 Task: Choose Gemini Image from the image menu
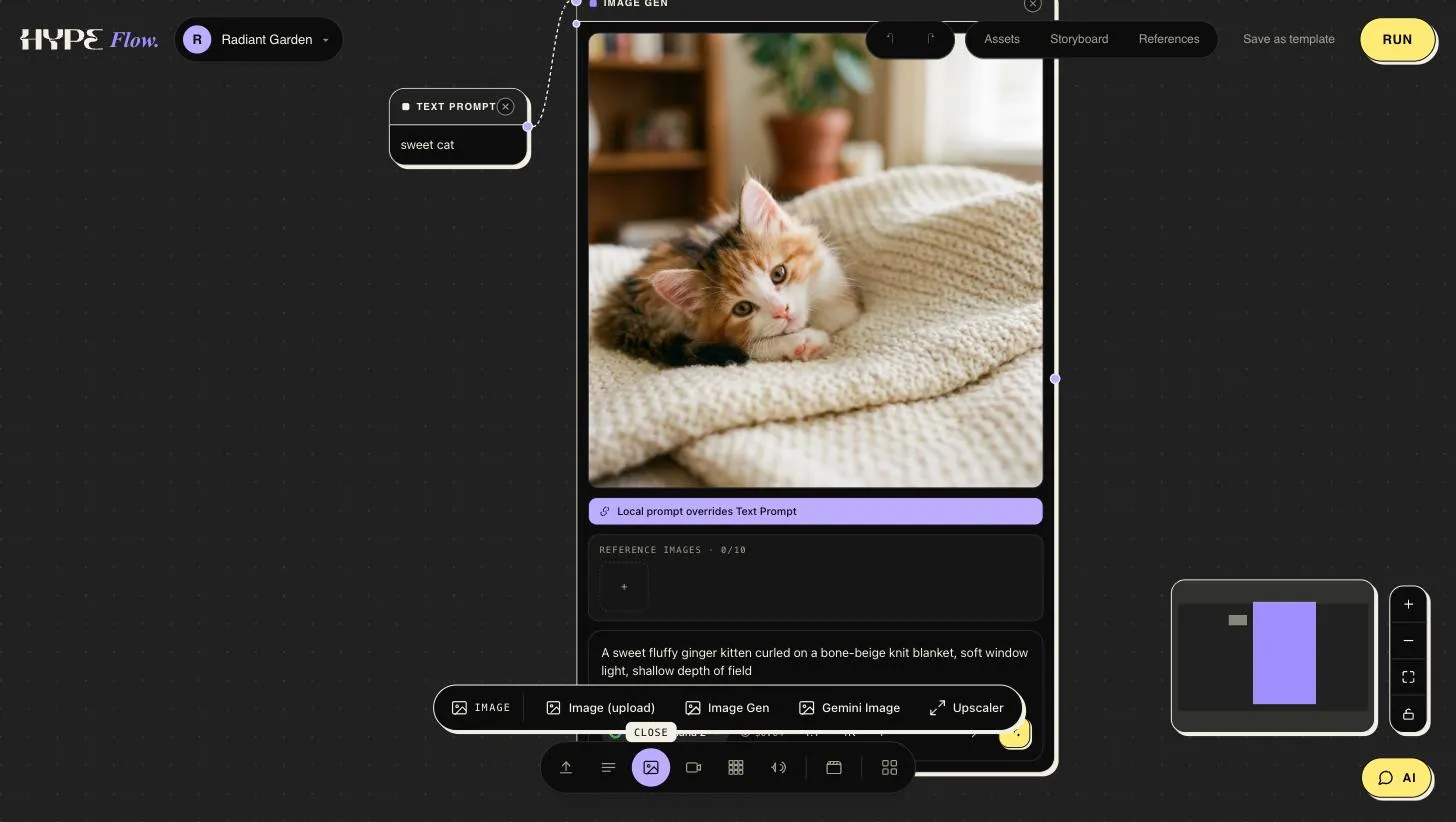point(849,708)
